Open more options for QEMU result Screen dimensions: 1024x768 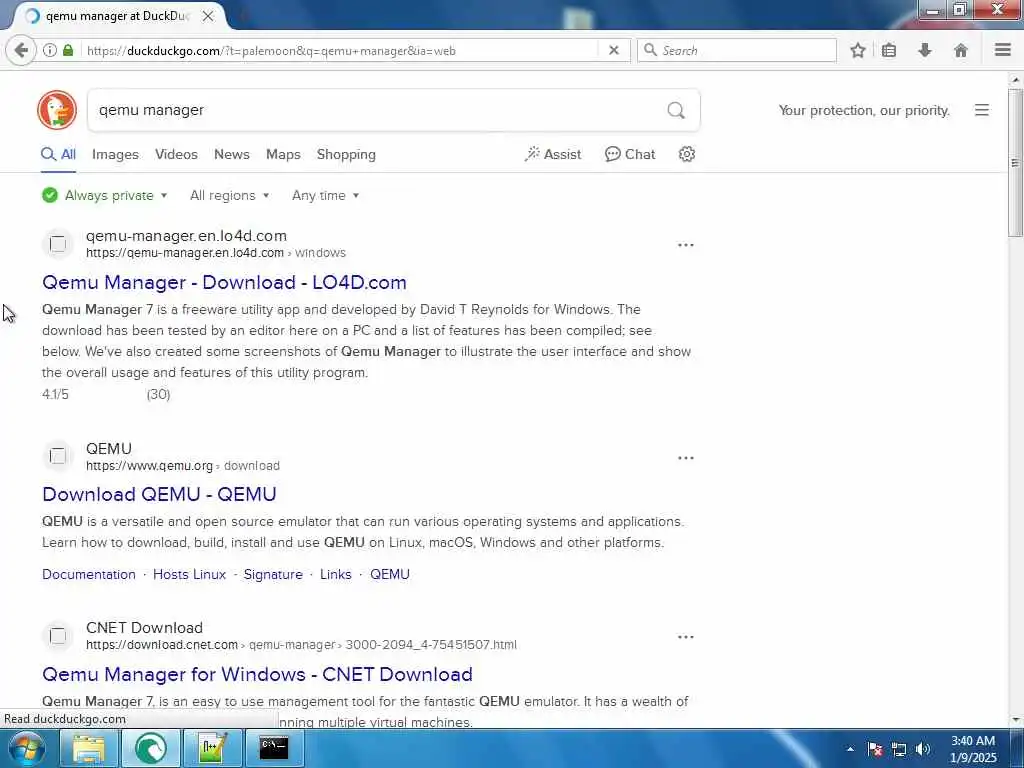pyautogui.click(x=686, y=458)
